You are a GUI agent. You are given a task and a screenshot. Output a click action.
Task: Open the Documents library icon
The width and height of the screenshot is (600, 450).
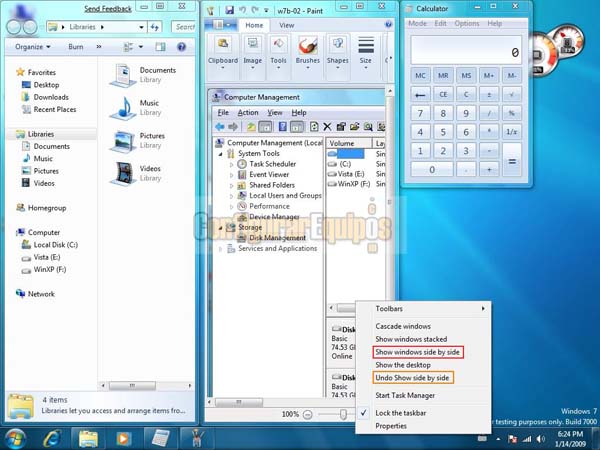pos(124,75)
